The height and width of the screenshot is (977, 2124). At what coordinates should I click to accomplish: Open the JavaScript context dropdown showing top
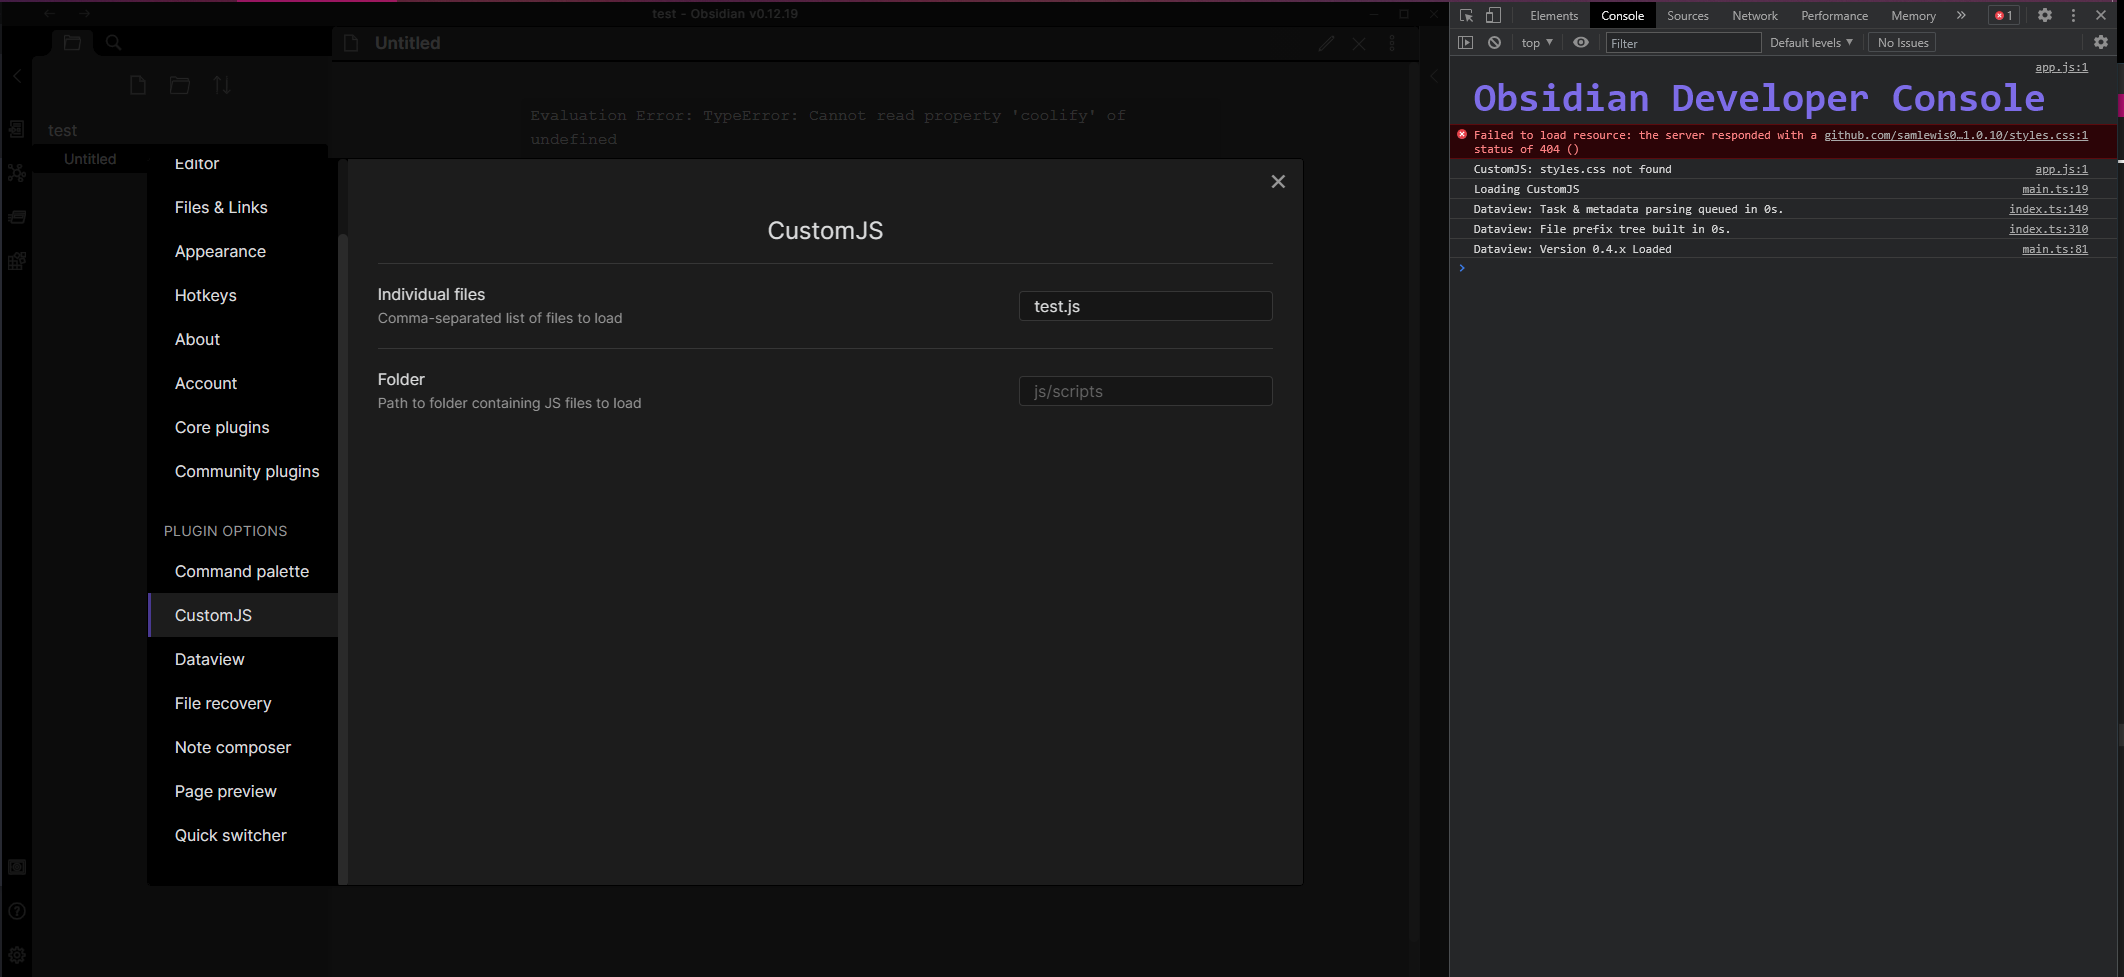pyautogui.click(x=1536, y=42)
